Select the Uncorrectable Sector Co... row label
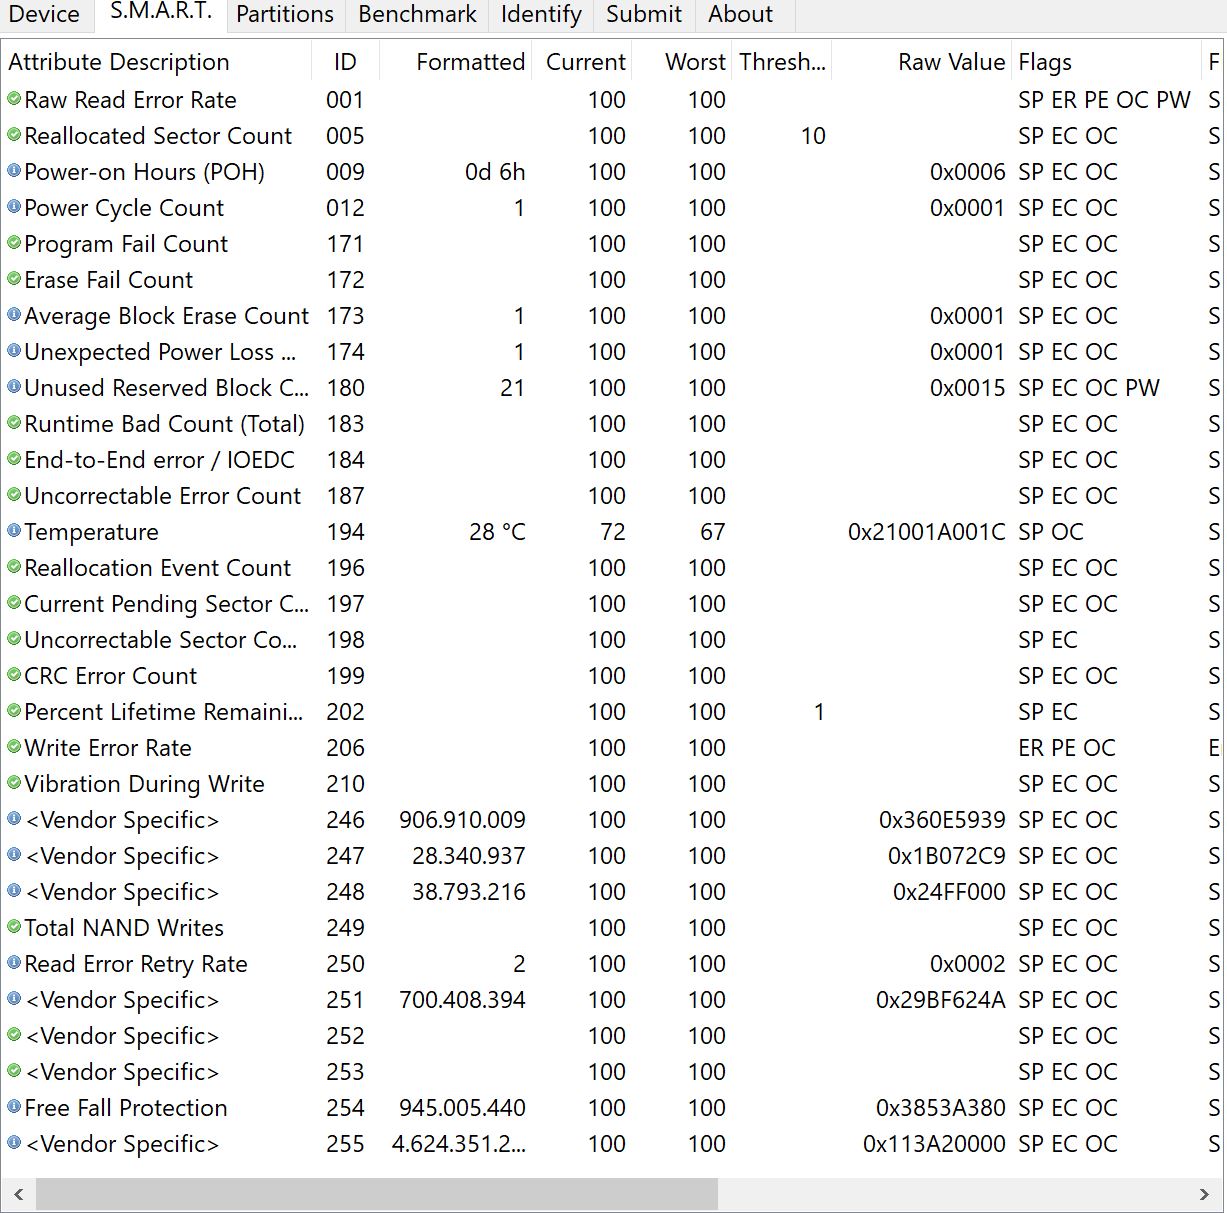 [160, 640]
